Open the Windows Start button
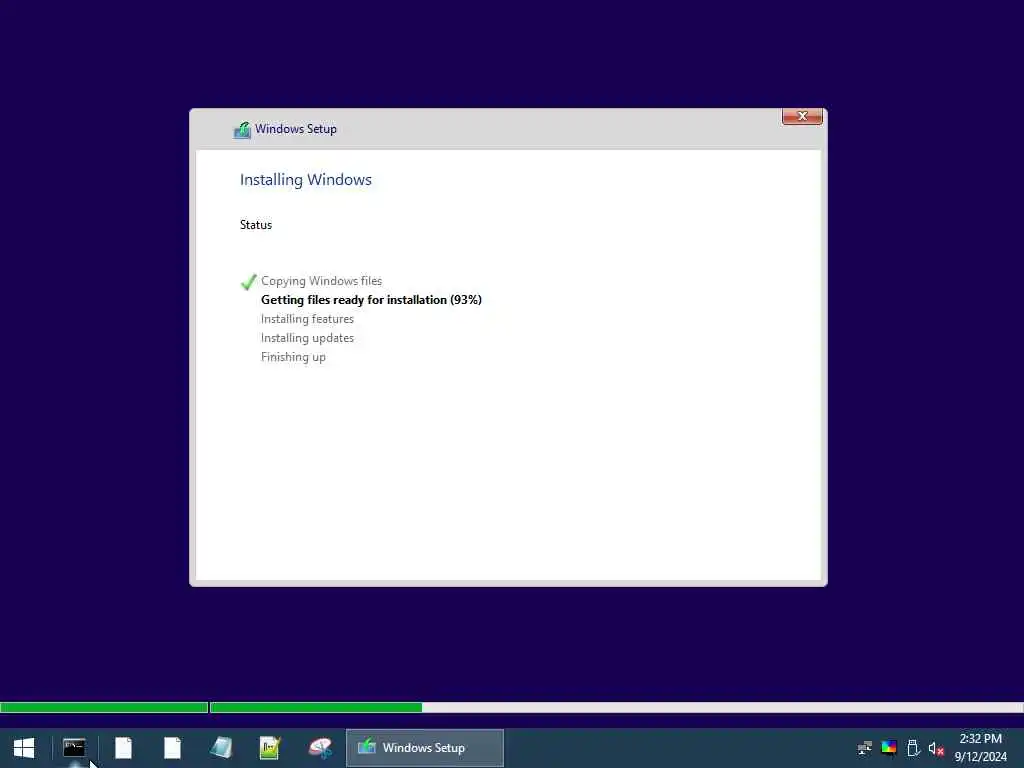 (24, 748)
